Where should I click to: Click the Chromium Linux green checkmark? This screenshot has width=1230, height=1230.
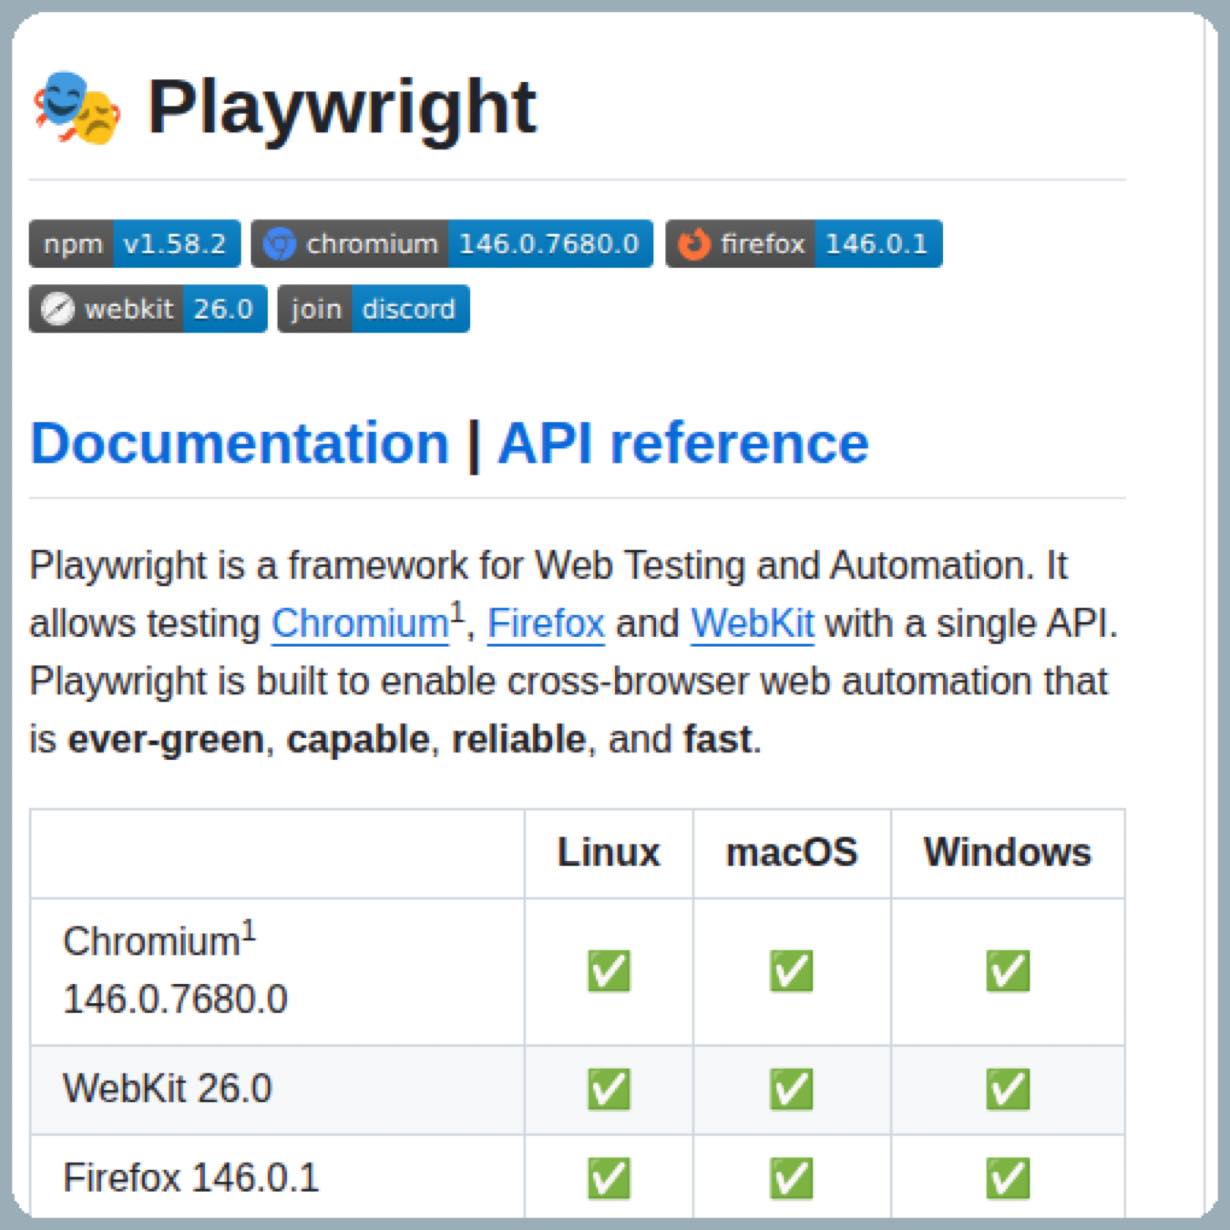(x=609, y=971)
